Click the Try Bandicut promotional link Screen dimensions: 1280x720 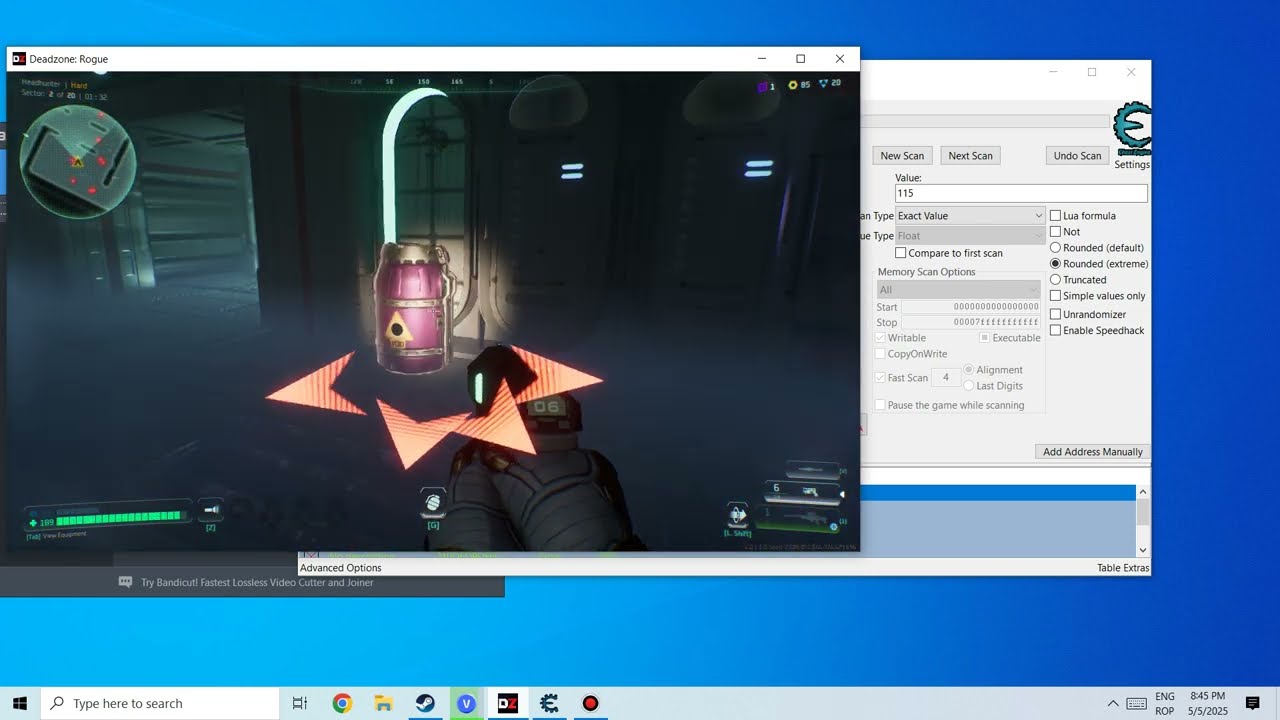[x=257, y=582]
